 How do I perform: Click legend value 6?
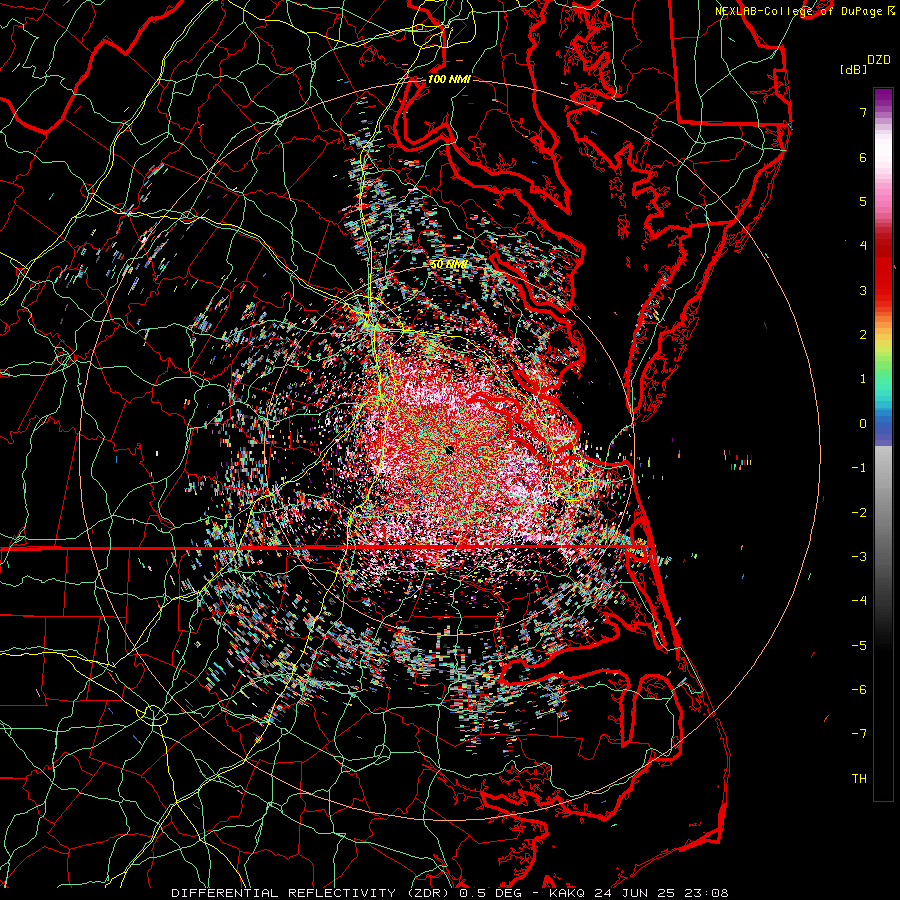pyautogui.click(x=863, y=157)
